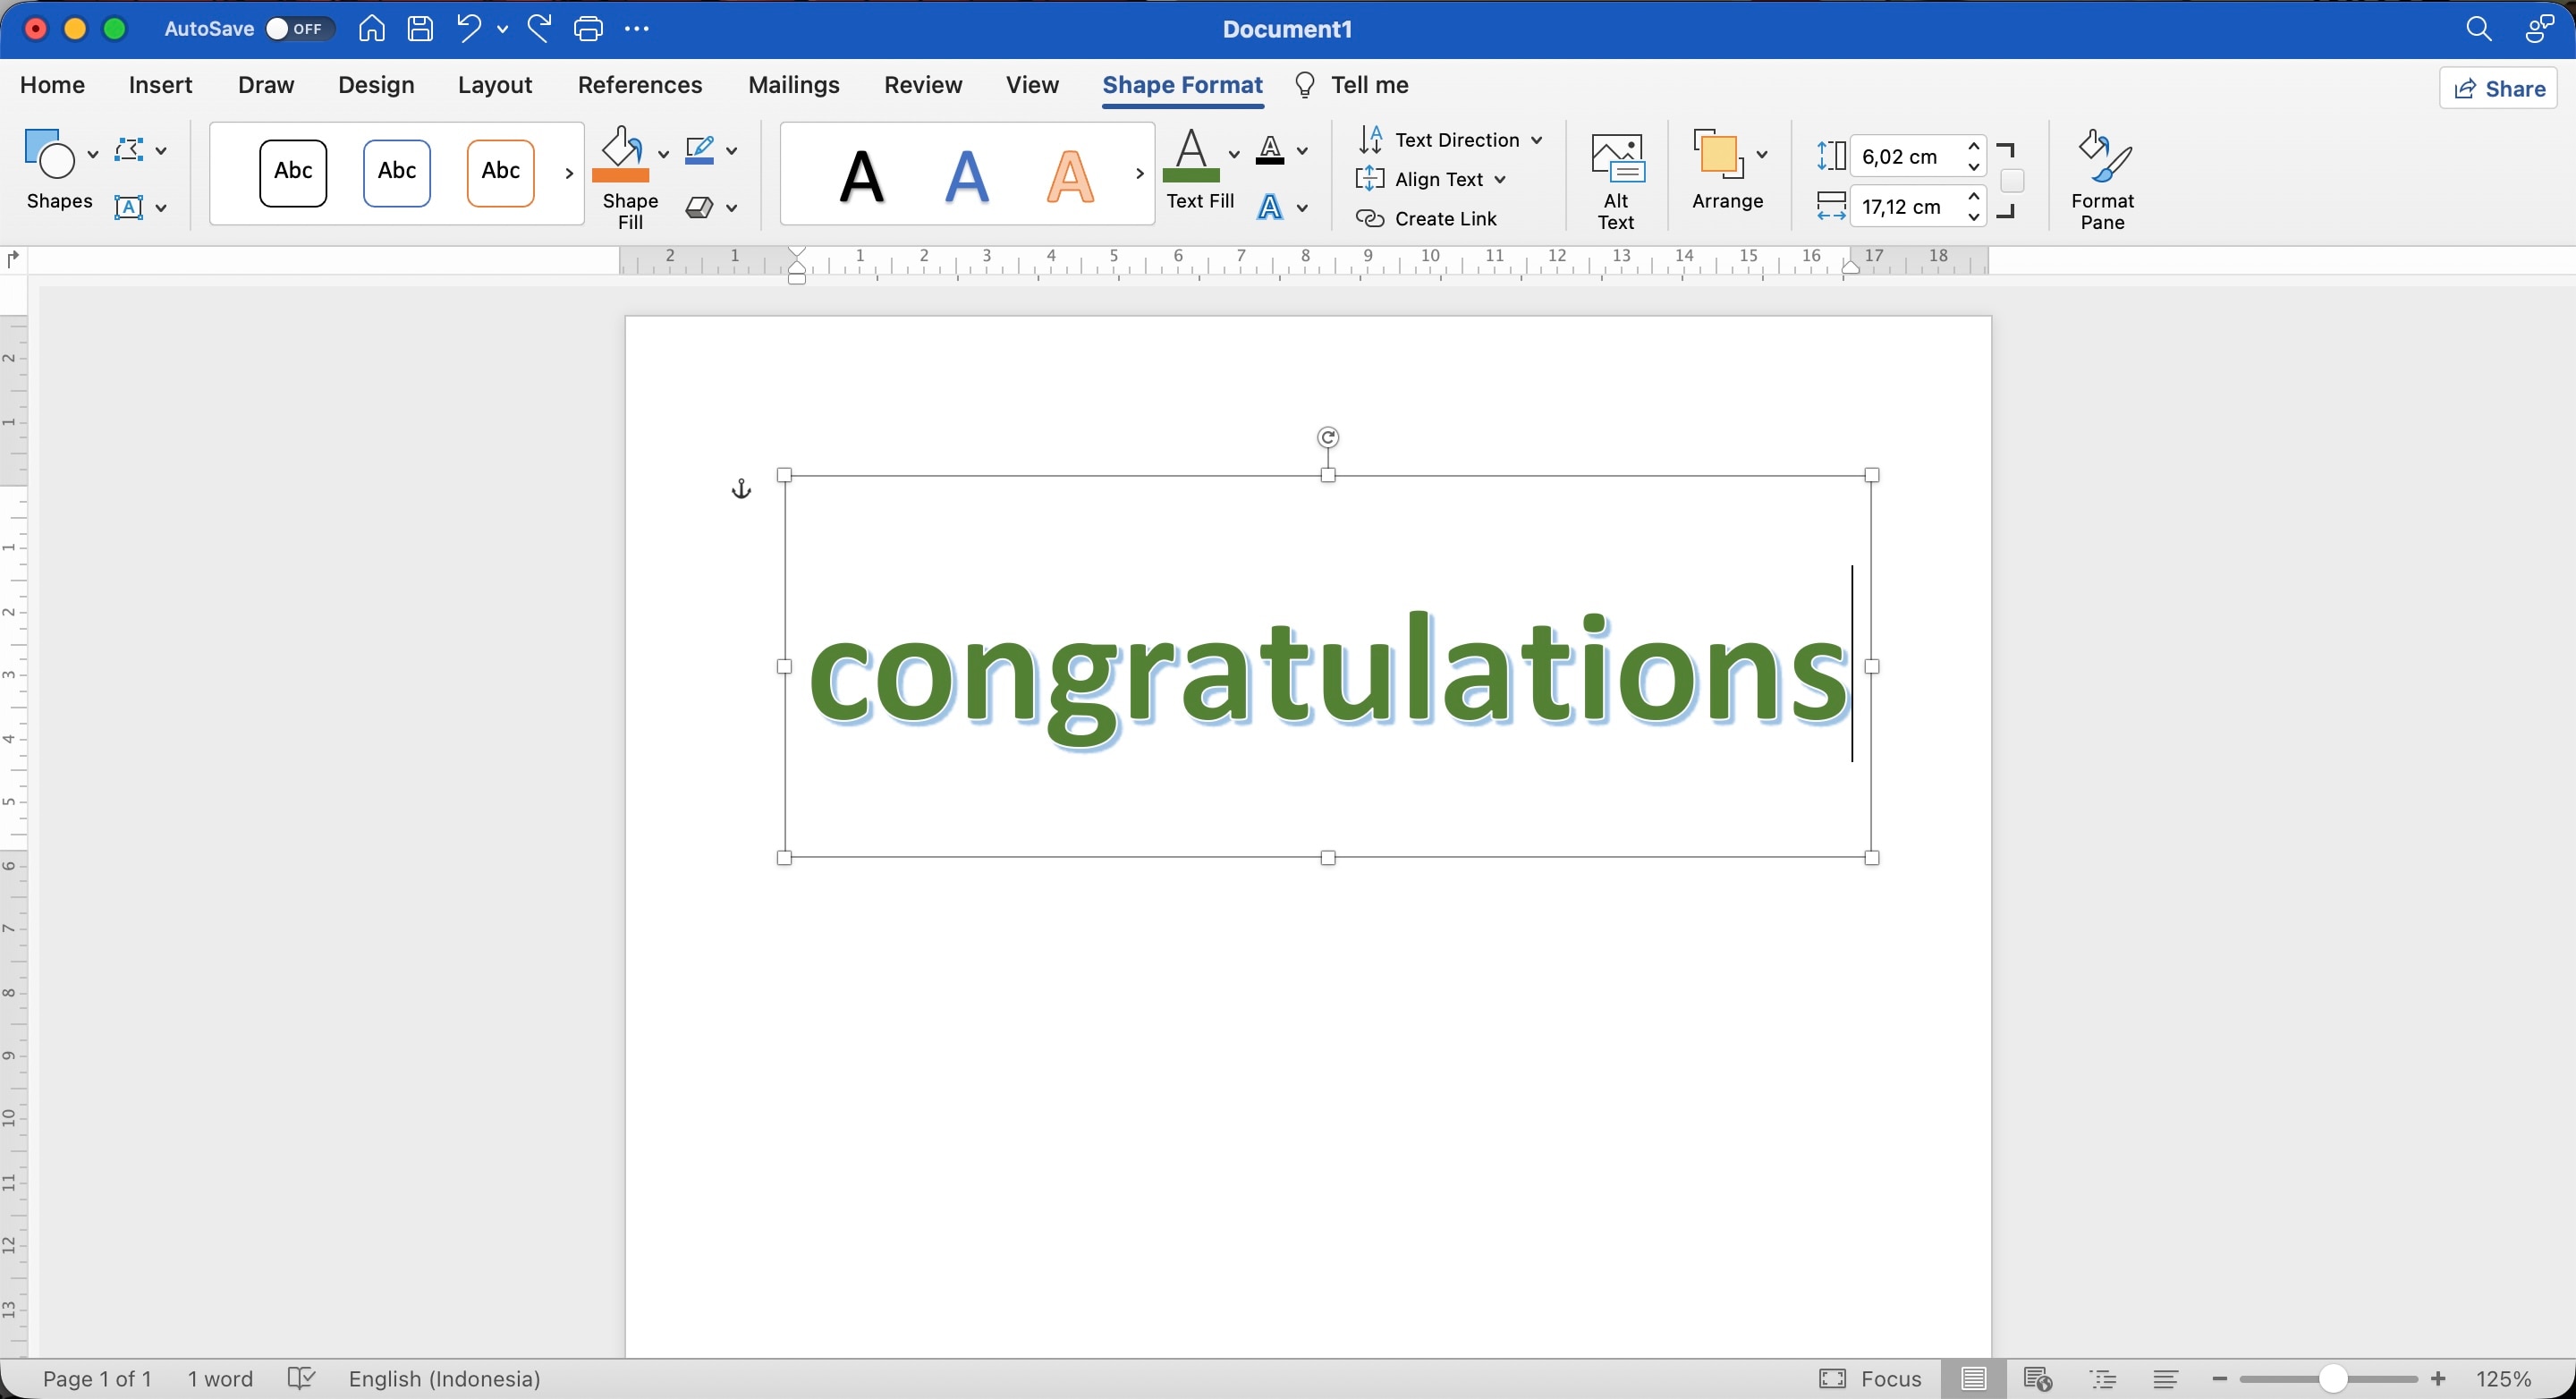Print the document using printer icon

pyautogui.click(x=588, y=29)
